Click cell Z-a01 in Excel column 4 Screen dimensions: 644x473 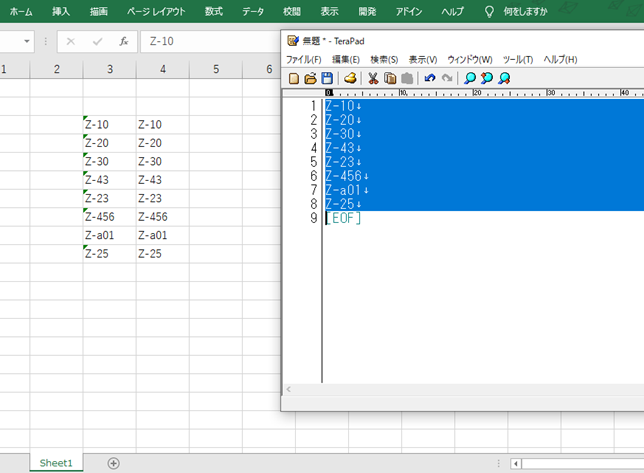(x=163, y=235)
